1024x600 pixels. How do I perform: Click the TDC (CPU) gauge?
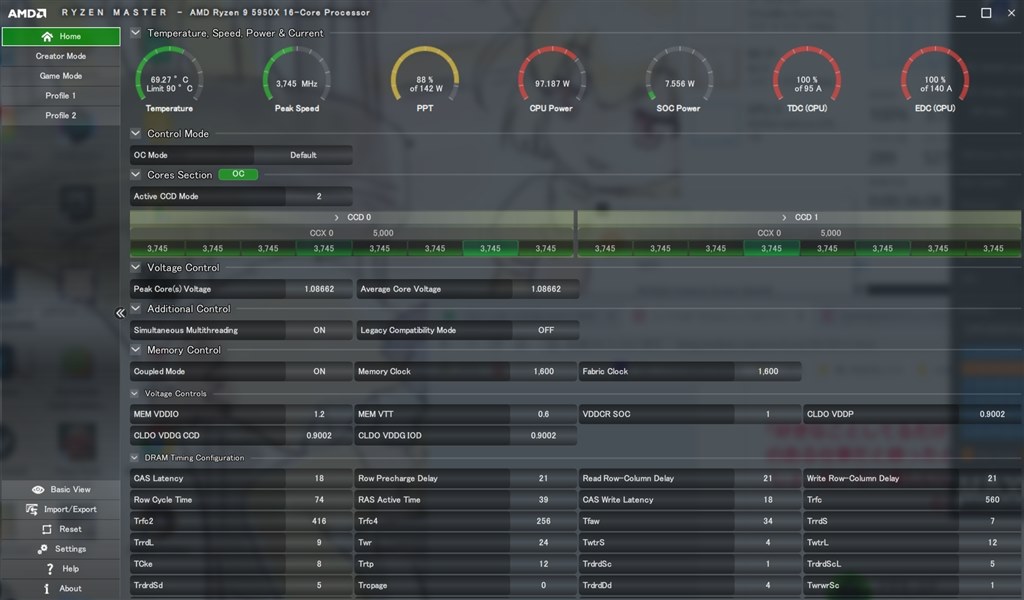(x=807, y=79)
